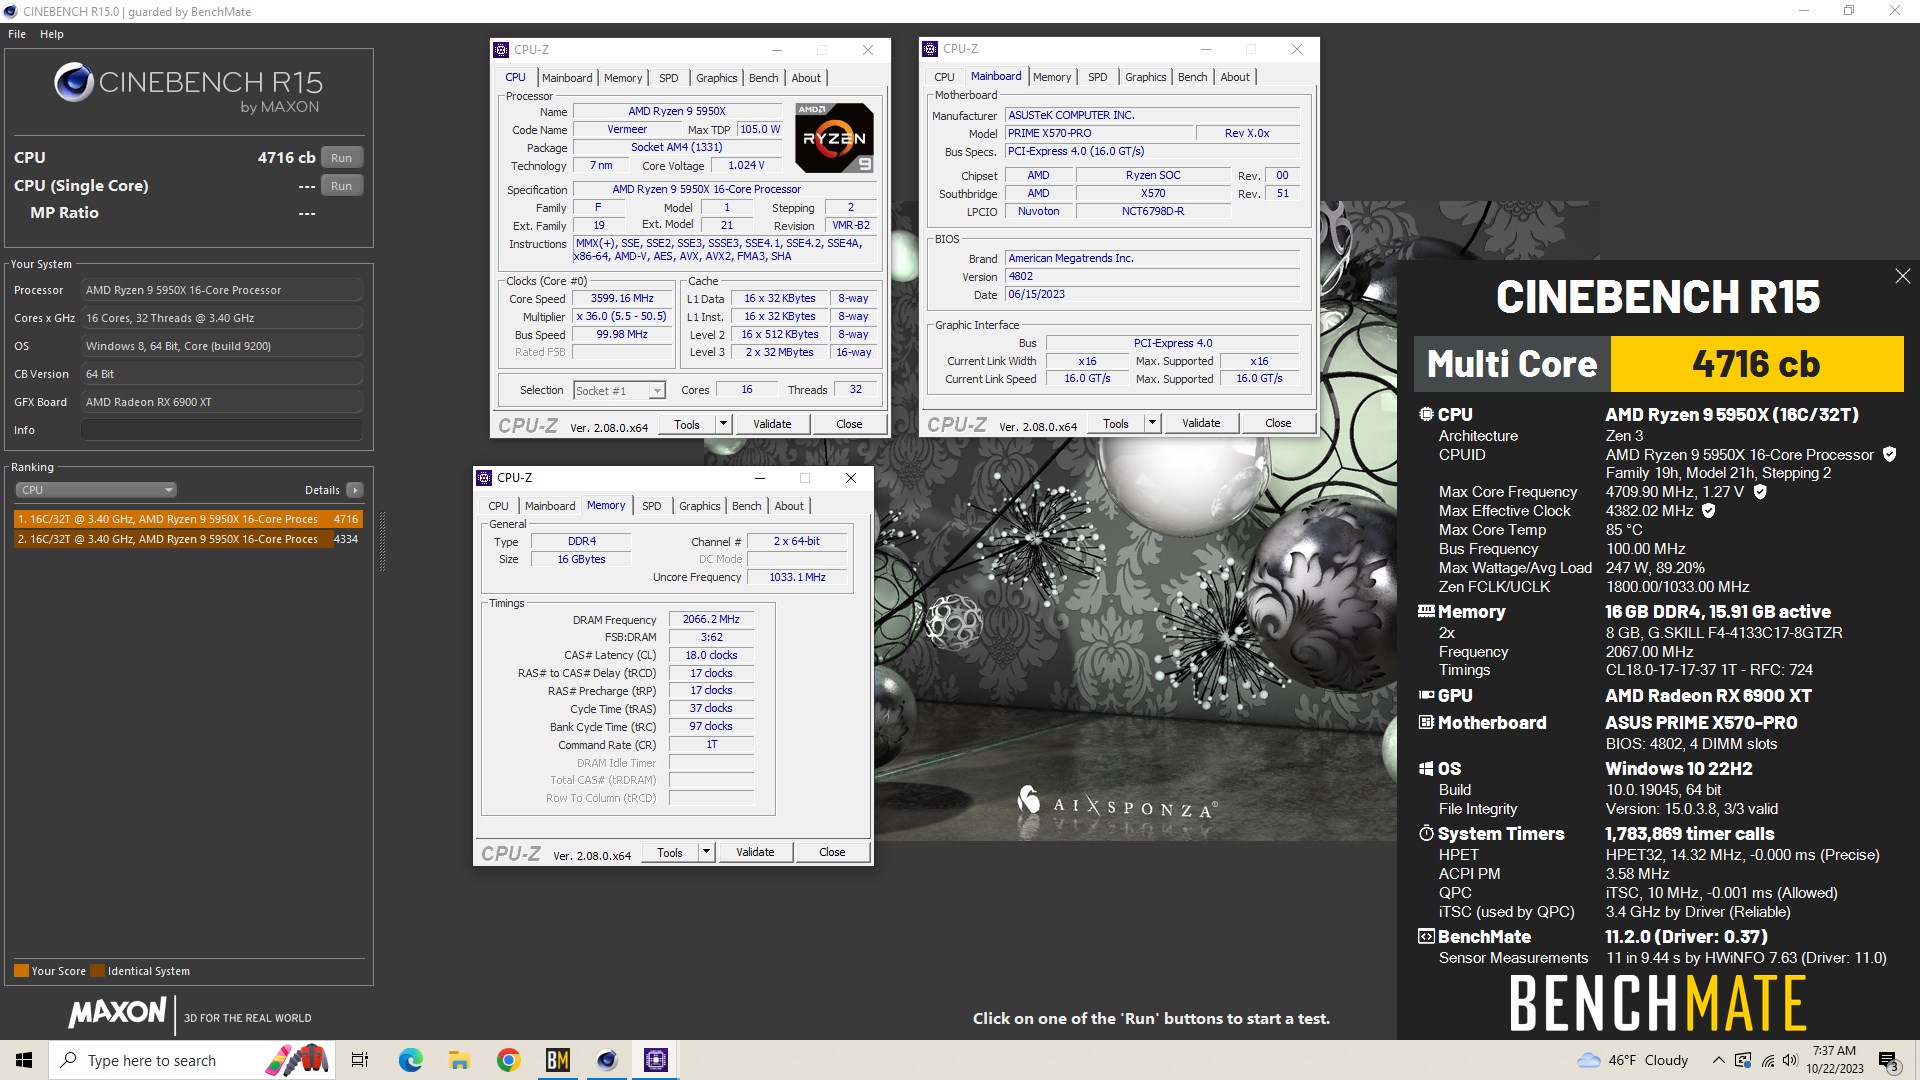The width and height of the screenshot is (1920, 1080).
Task: Open Mainboard tab in Memory CPU-Z window
Action: [550, 506]
